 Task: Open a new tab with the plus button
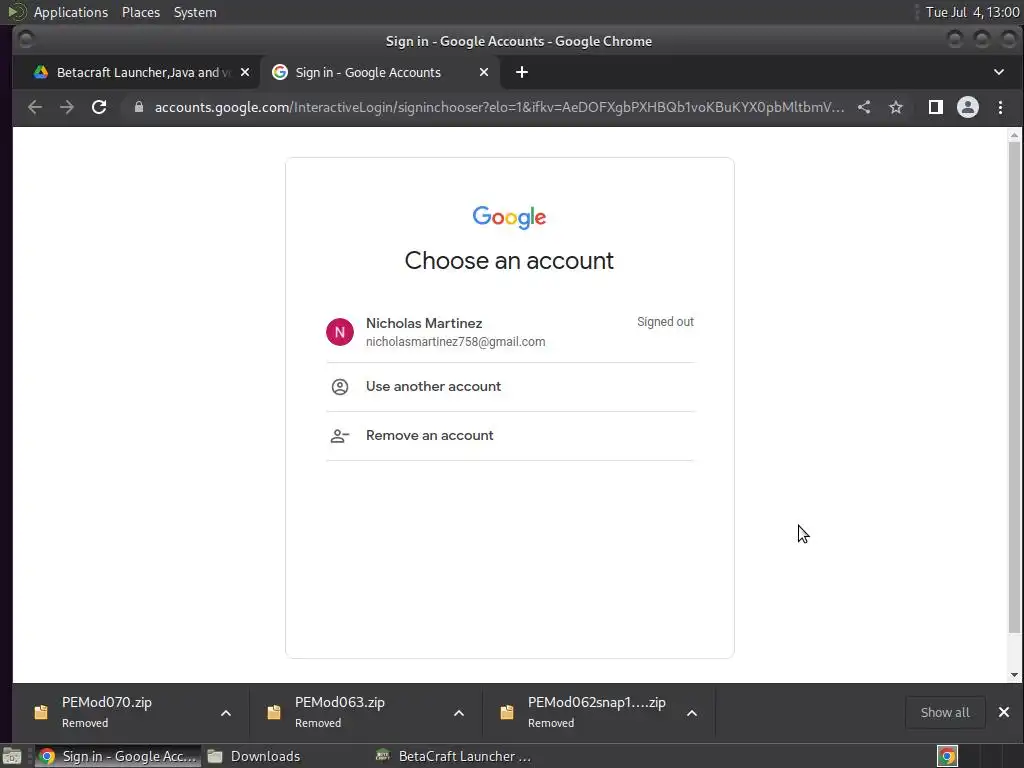(x=522, y=72)
